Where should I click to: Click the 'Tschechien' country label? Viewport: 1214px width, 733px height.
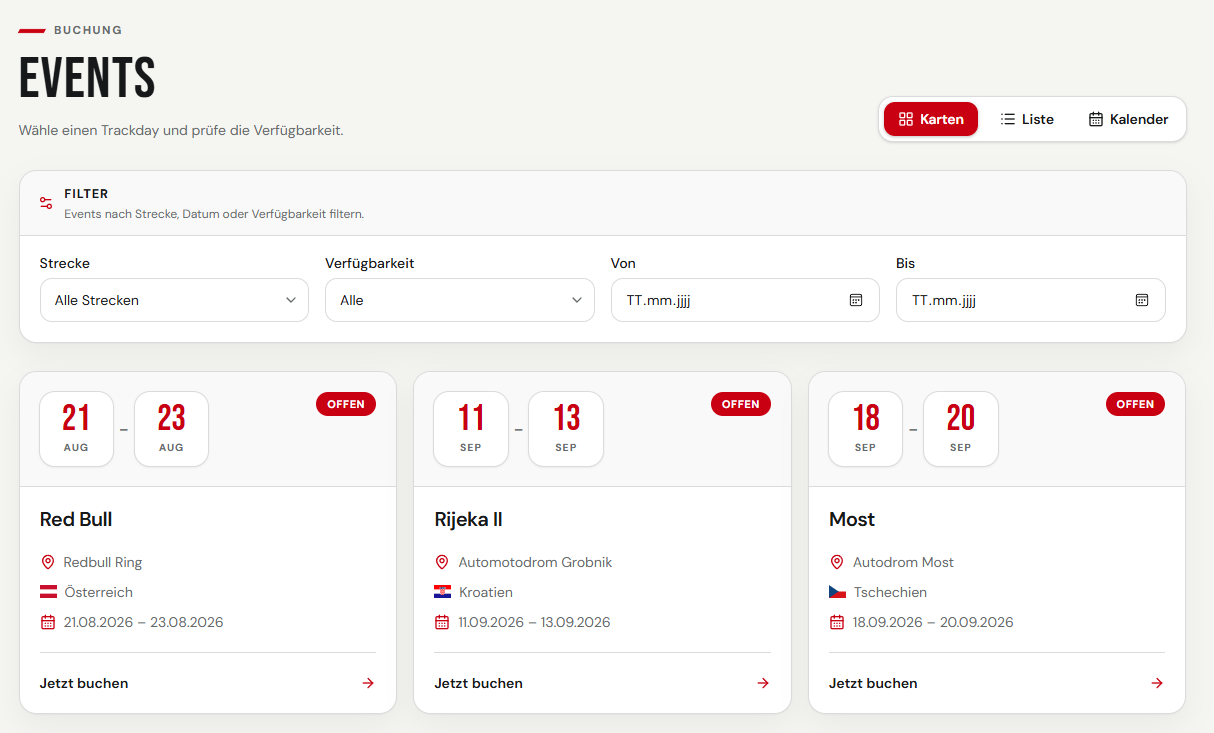[x=890, y=592]
